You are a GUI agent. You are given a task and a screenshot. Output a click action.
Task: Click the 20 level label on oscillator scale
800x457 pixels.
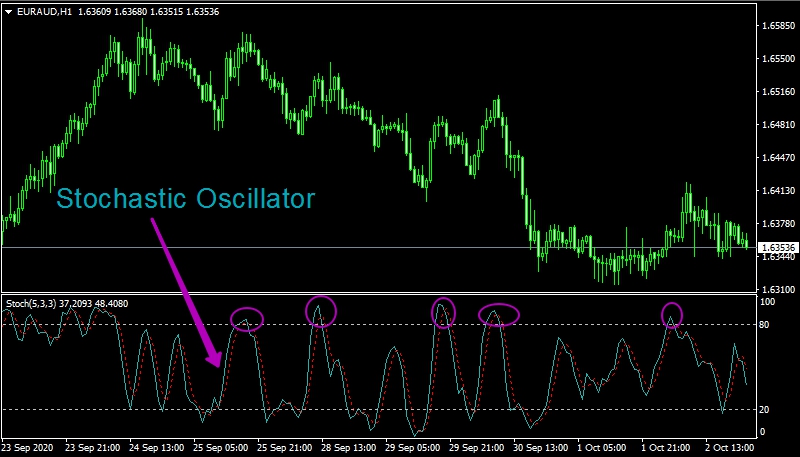[x=766, y=410]
